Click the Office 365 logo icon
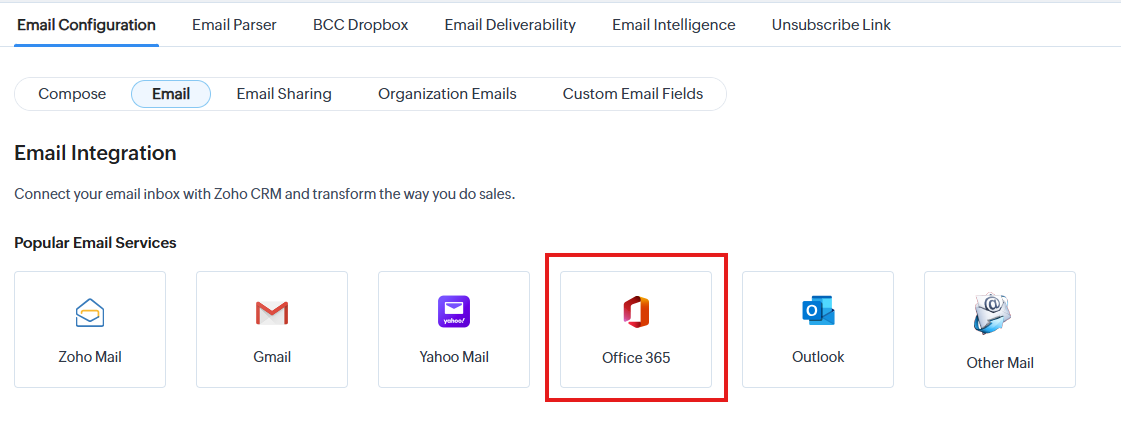 pos(636,313)
